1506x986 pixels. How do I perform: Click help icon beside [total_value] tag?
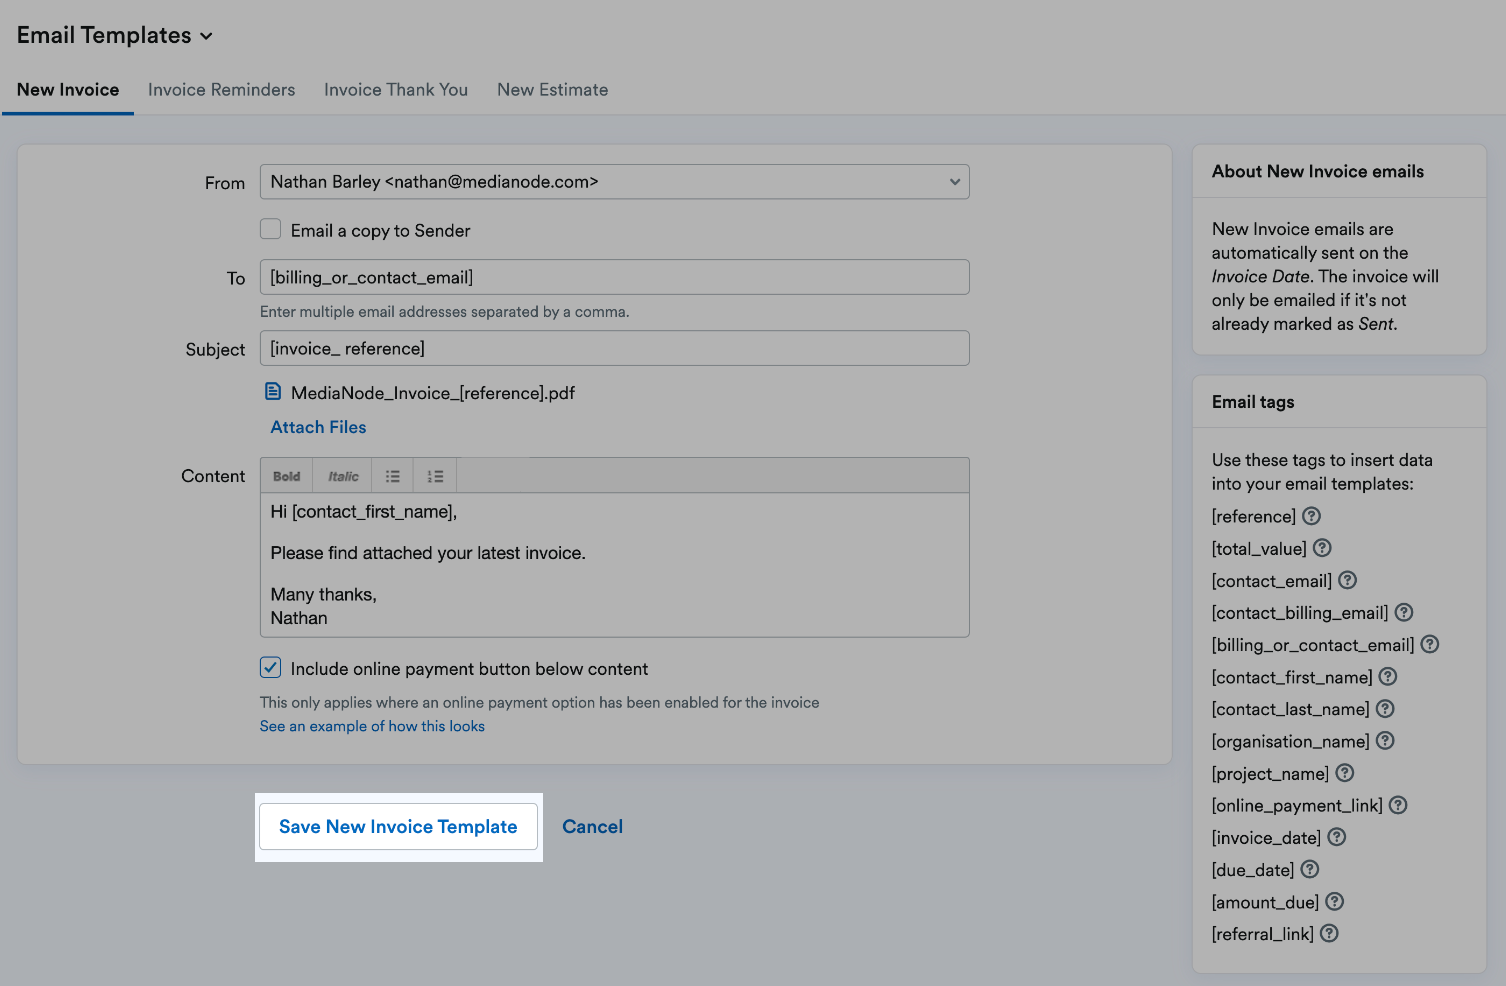pos(1322,548)
